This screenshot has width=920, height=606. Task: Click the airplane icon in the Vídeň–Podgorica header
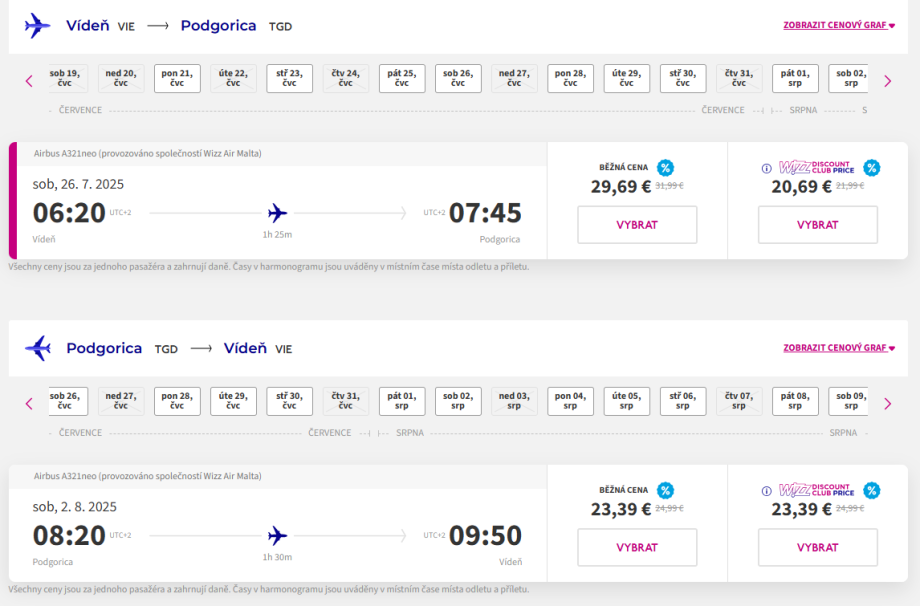point(38,26)
